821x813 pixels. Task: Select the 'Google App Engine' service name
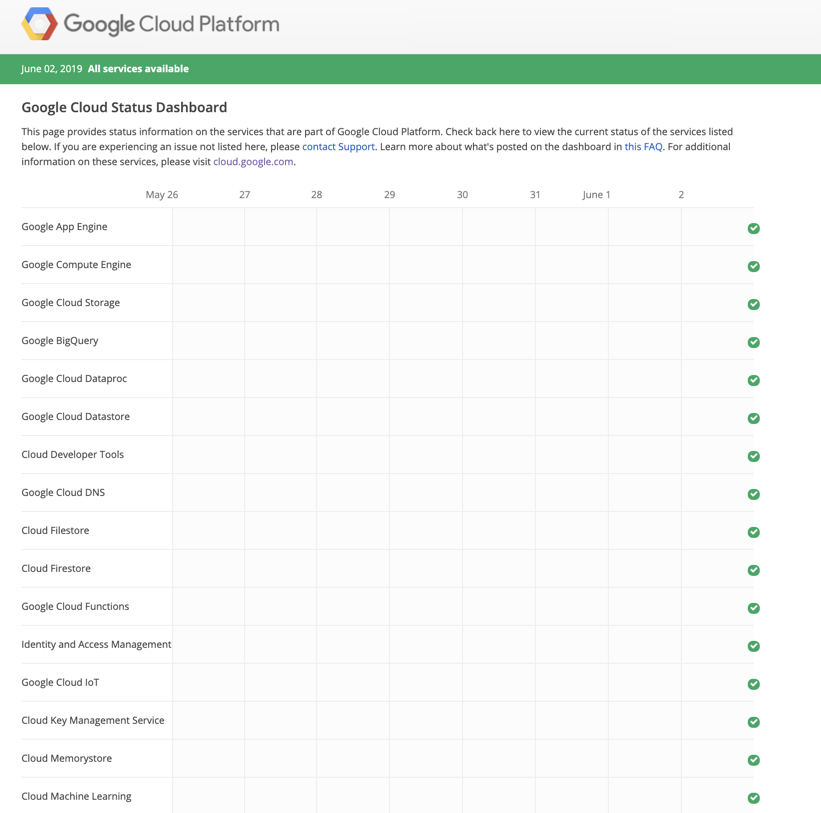(64, 227)
